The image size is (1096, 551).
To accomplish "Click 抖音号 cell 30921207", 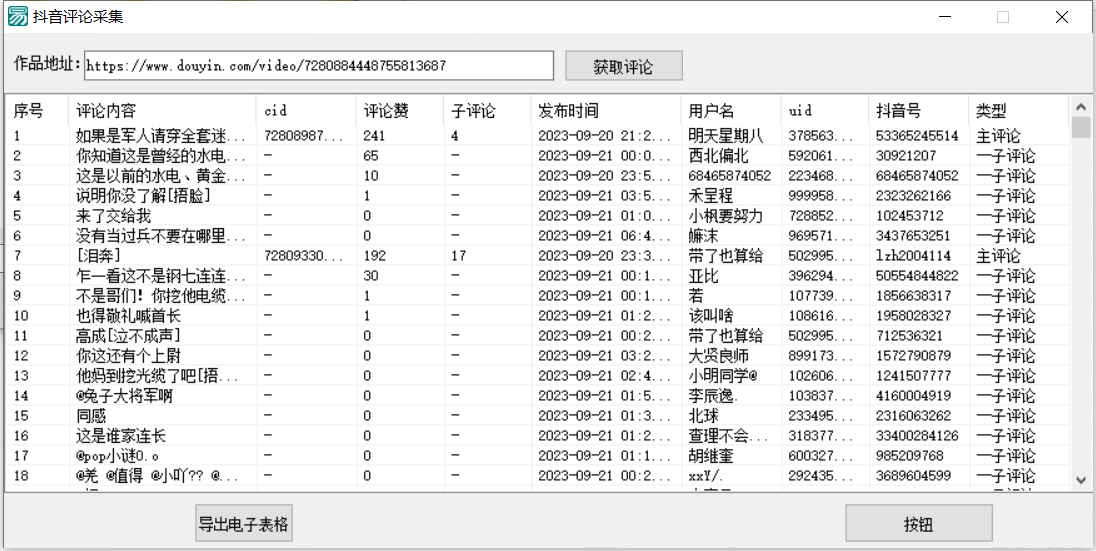I will coord(906,156).
